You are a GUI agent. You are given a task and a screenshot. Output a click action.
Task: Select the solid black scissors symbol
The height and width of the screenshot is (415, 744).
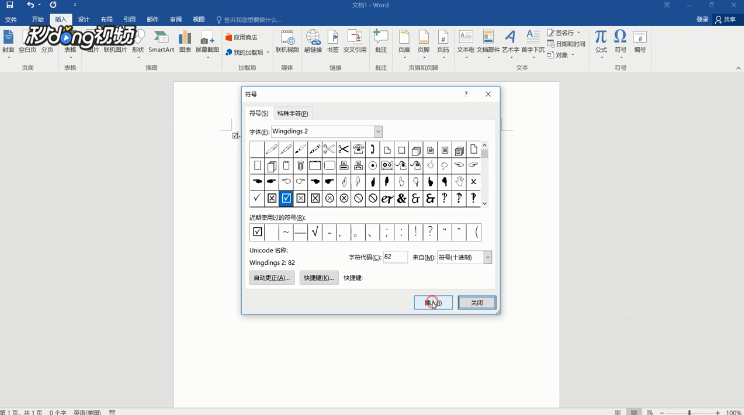[344, 150]
